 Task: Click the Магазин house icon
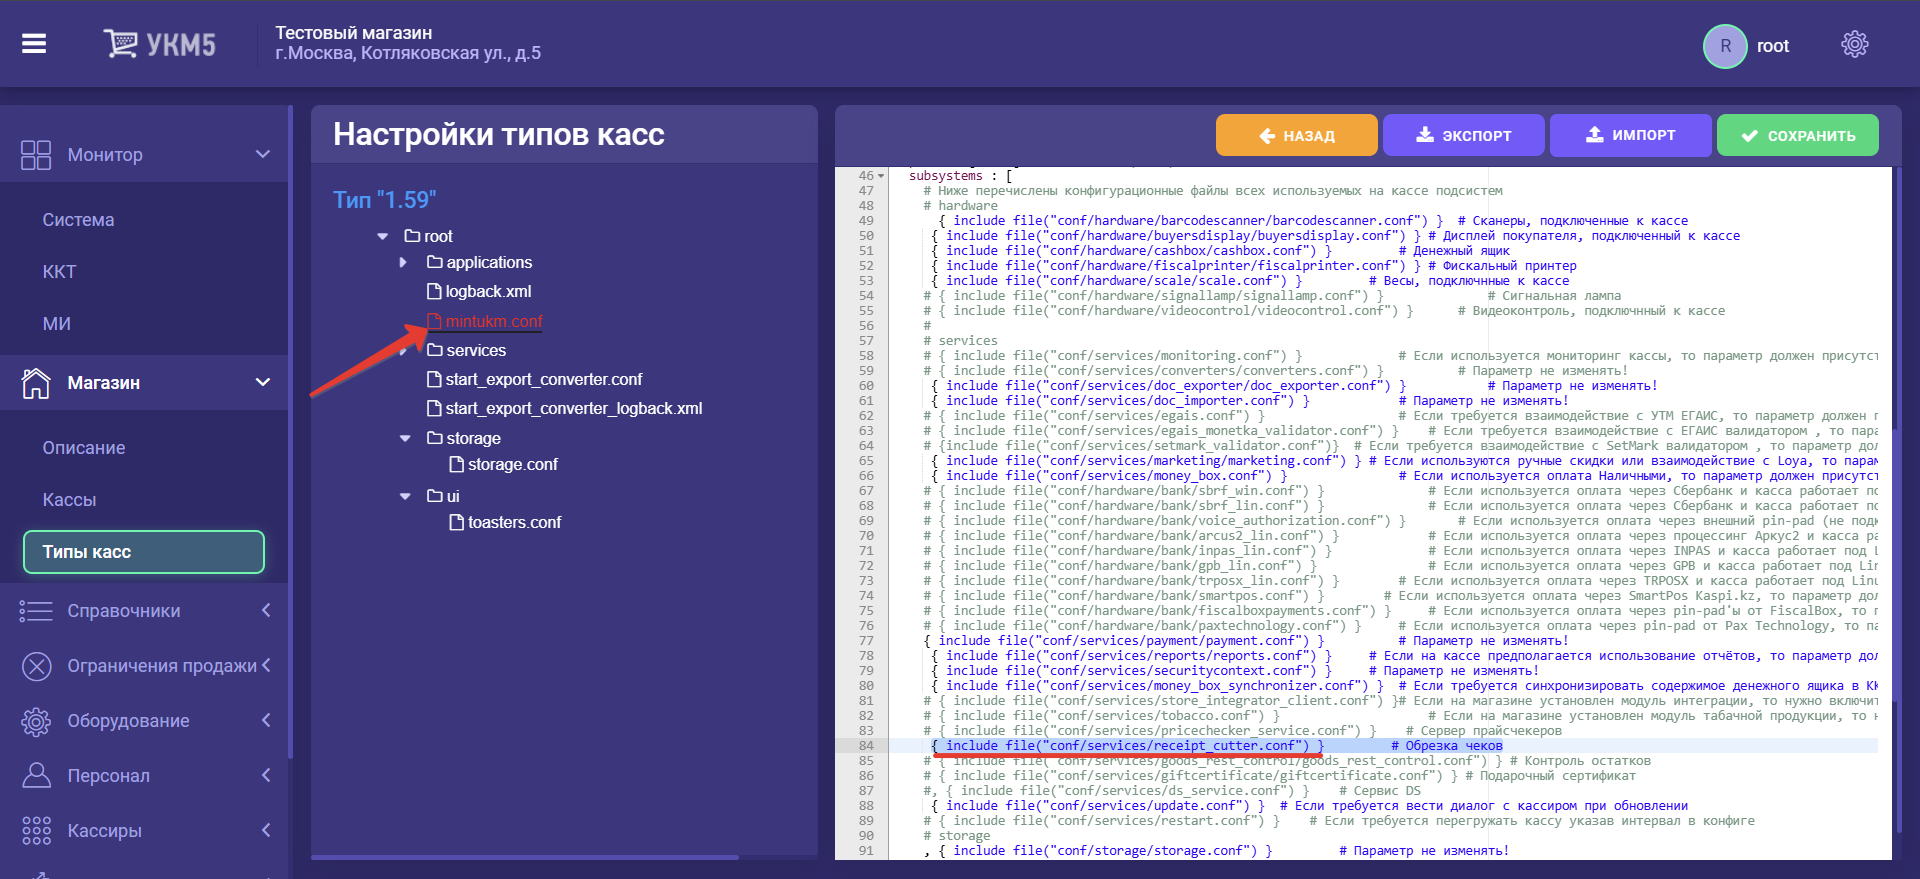coord(36,383)
